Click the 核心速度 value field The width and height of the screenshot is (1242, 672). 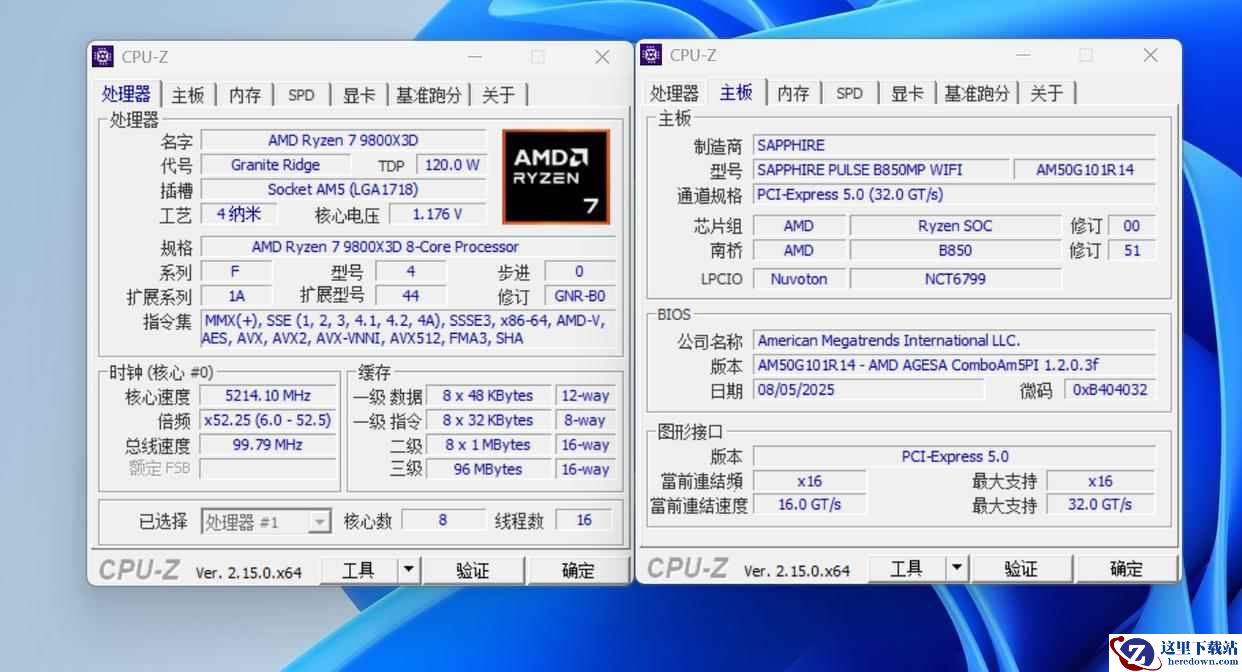(x=268, y=397)
